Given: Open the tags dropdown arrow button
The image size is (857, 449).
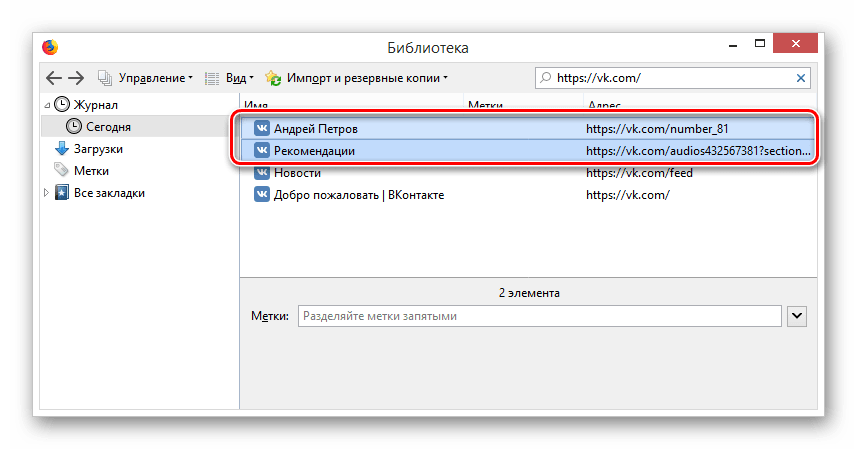Looking at the screenshot, I should (x=797, y=316).
